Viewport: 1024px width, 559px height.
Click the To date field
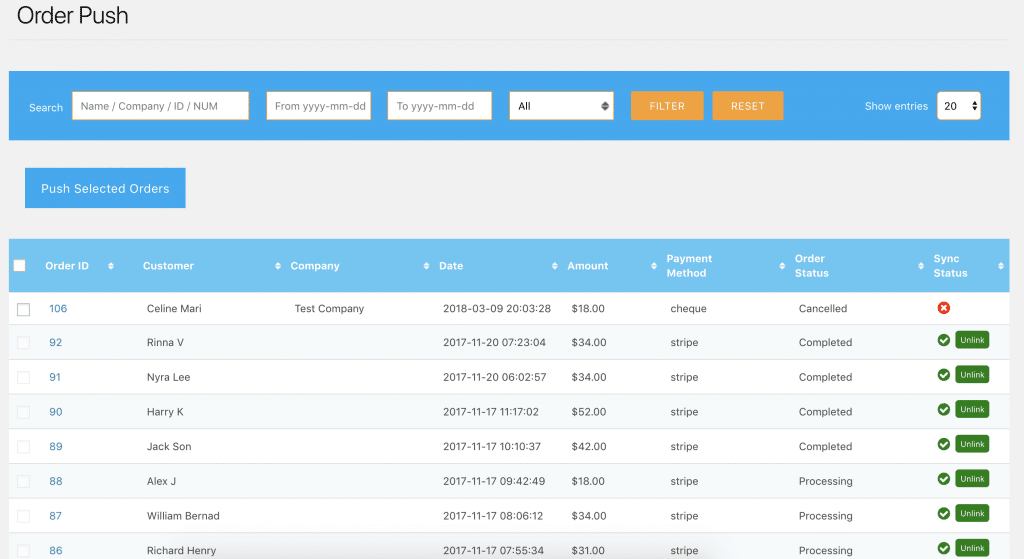pyautogui.click(x=440, y=106)
